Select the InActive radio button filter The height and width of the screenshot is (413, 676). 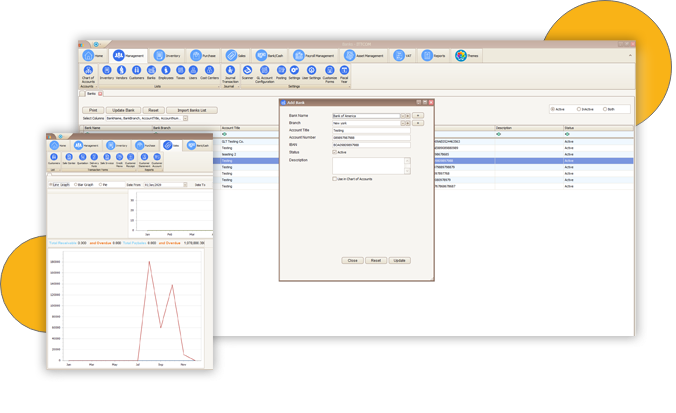[577, 109]
